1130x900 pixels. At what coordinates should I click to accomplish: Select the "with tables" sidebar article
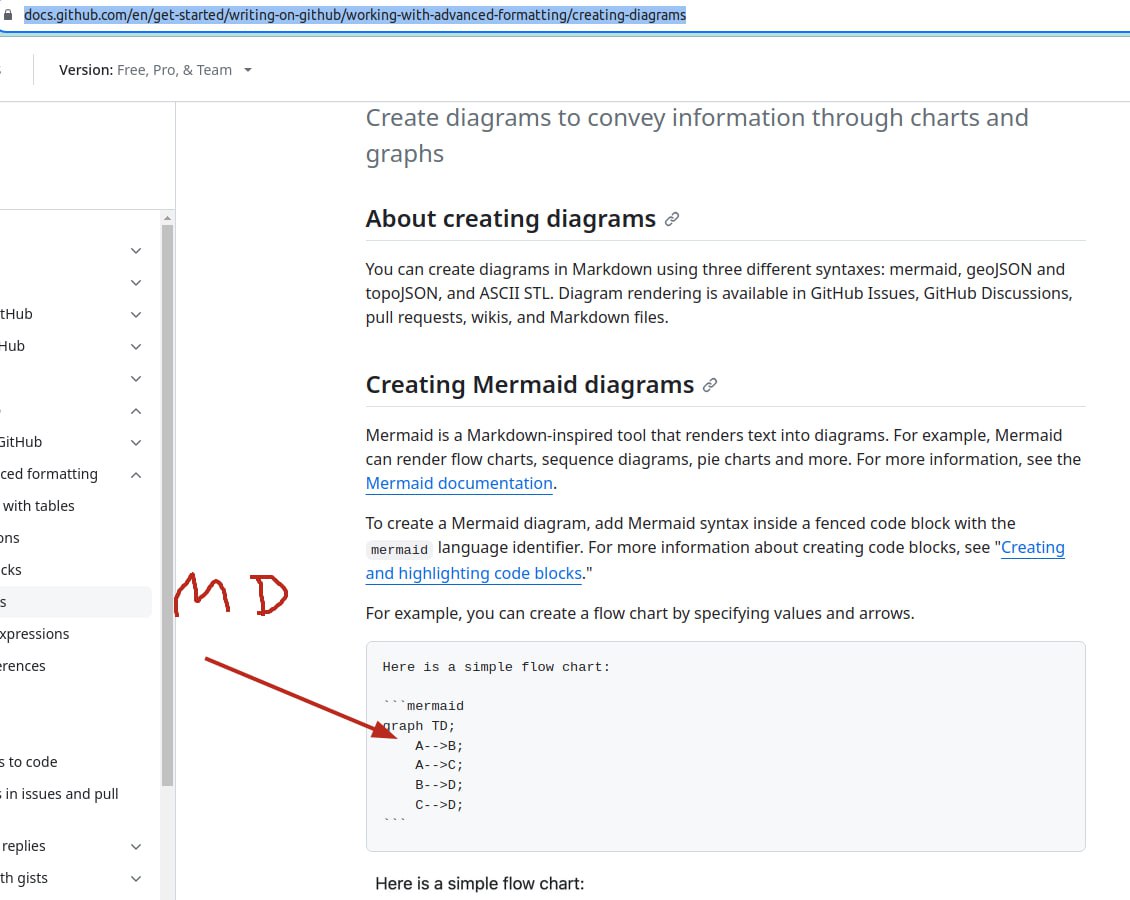click(38, 506)
